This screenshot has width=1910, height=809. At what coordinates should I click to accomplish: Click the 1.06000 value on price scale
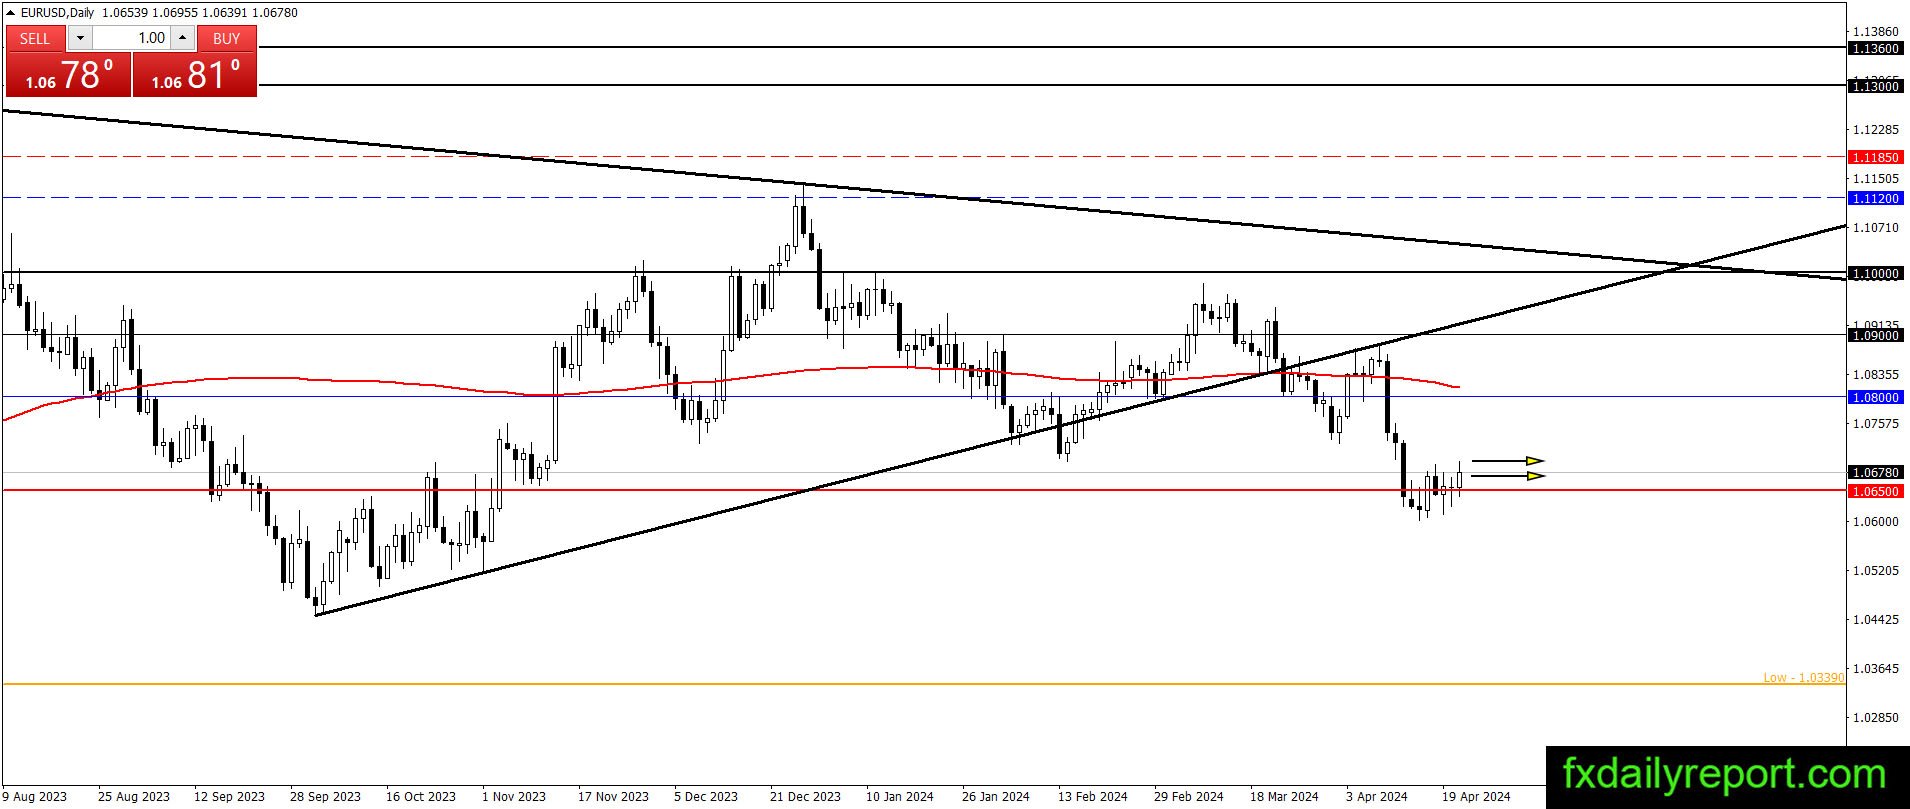(1875, 522)
